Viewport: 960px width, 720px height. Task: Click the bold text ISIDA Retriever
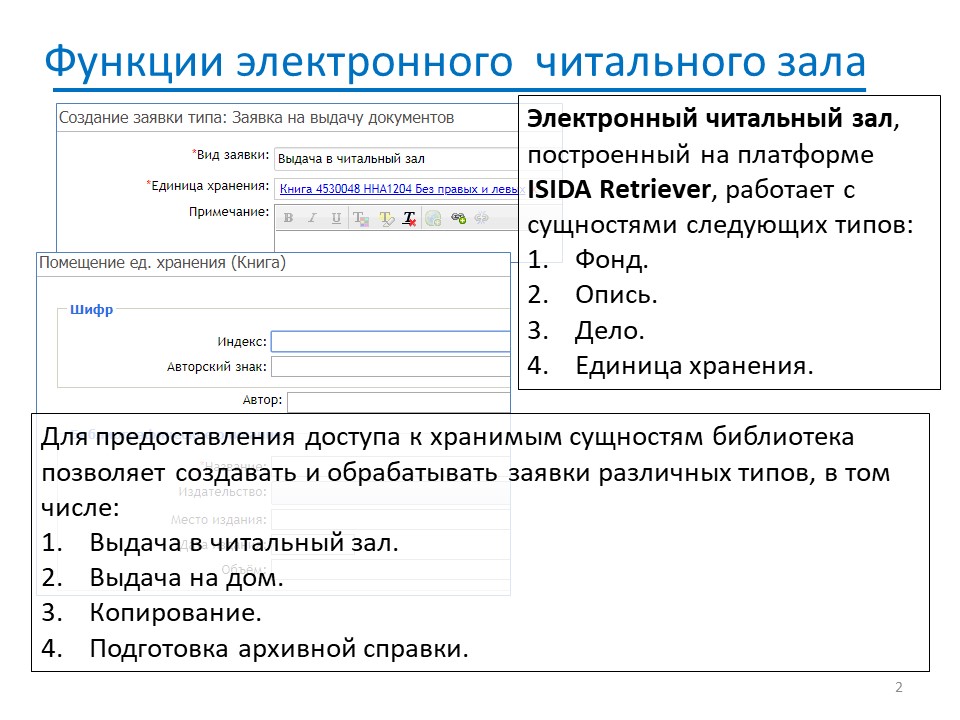pos(619,190)
